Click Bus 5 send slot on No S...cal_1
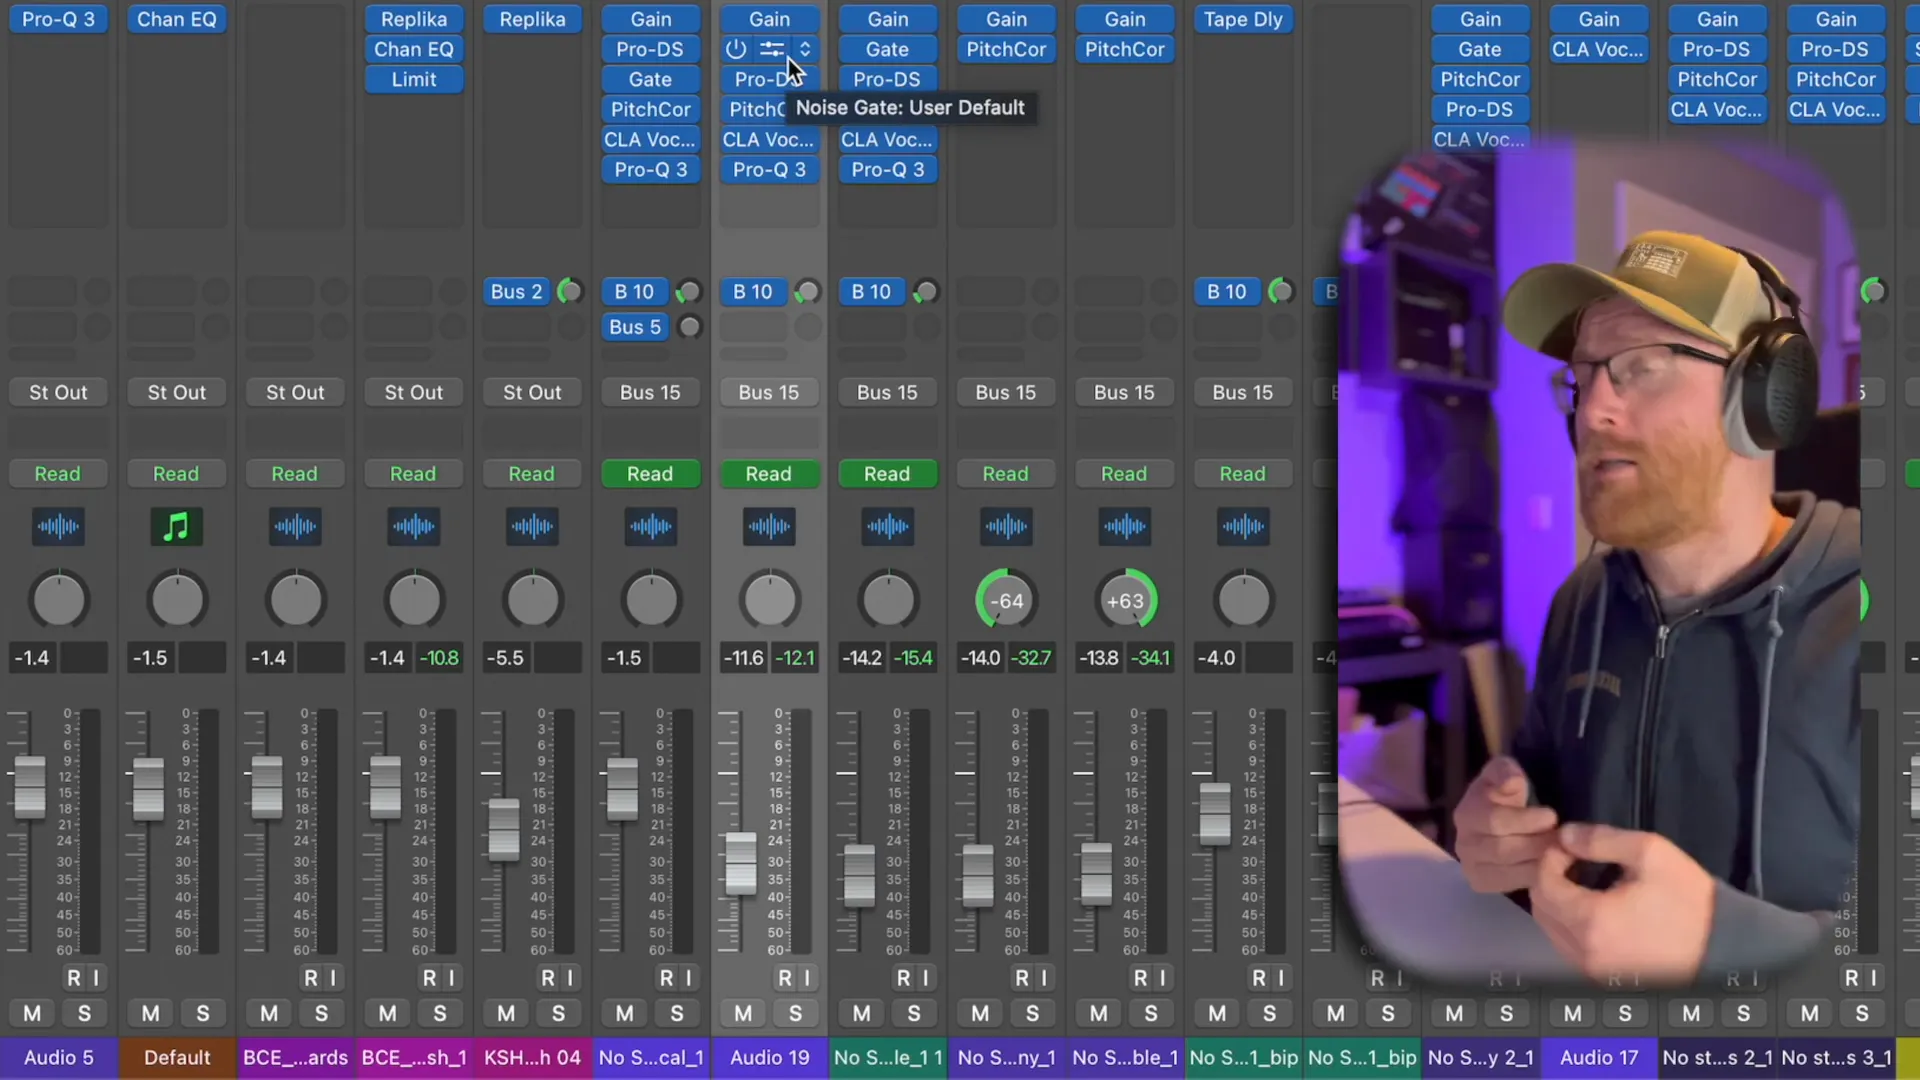The width and height of the screenshot is (1920, 1080). [635, 327]
